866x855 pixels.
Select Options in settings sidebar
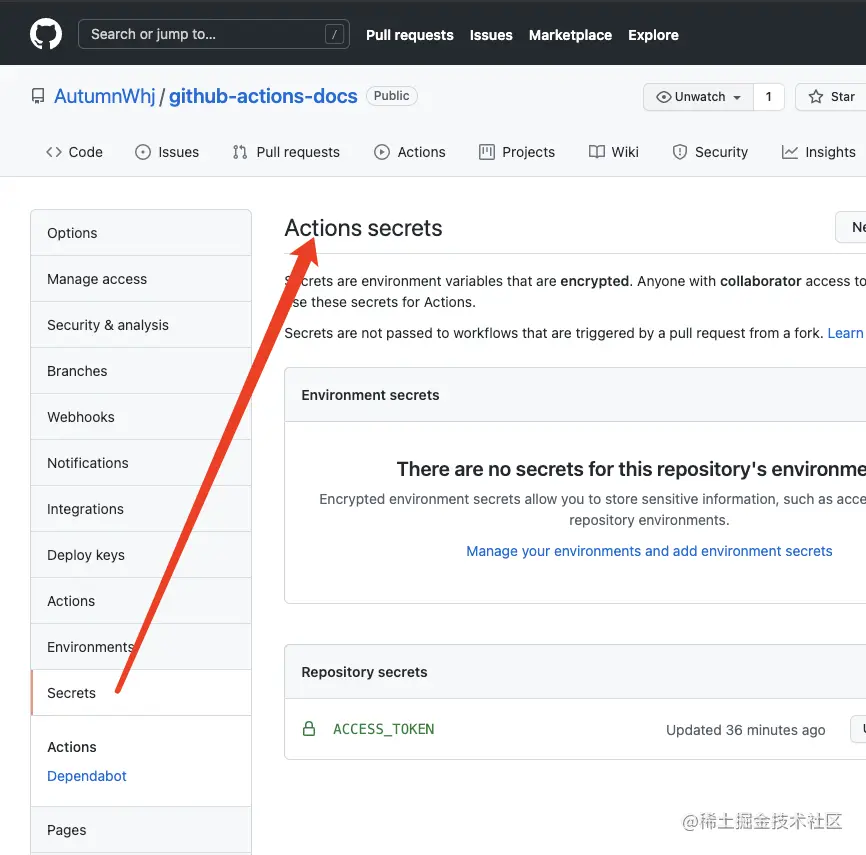click(141, 233)
